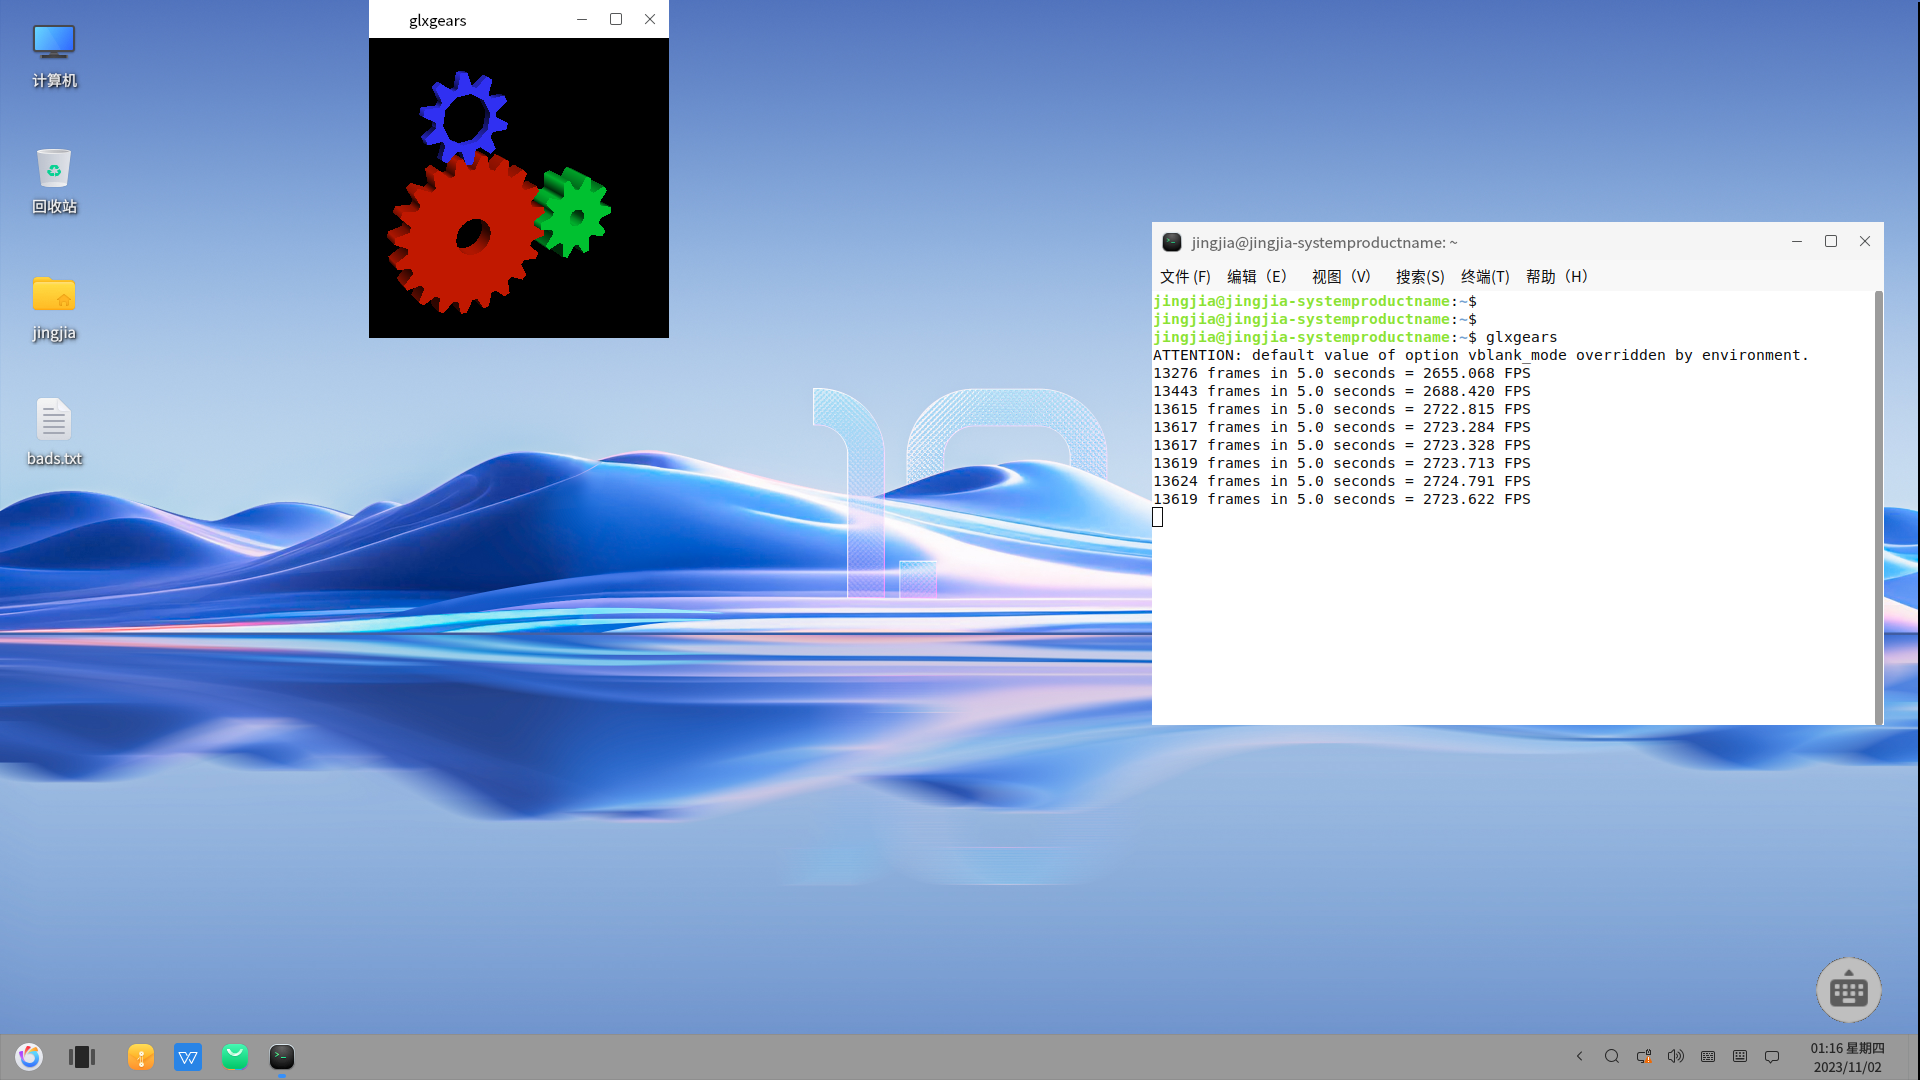1920x1080 pixels.
Task: Open the 文件 (F) terminal menu
Action: [1185, 277]
